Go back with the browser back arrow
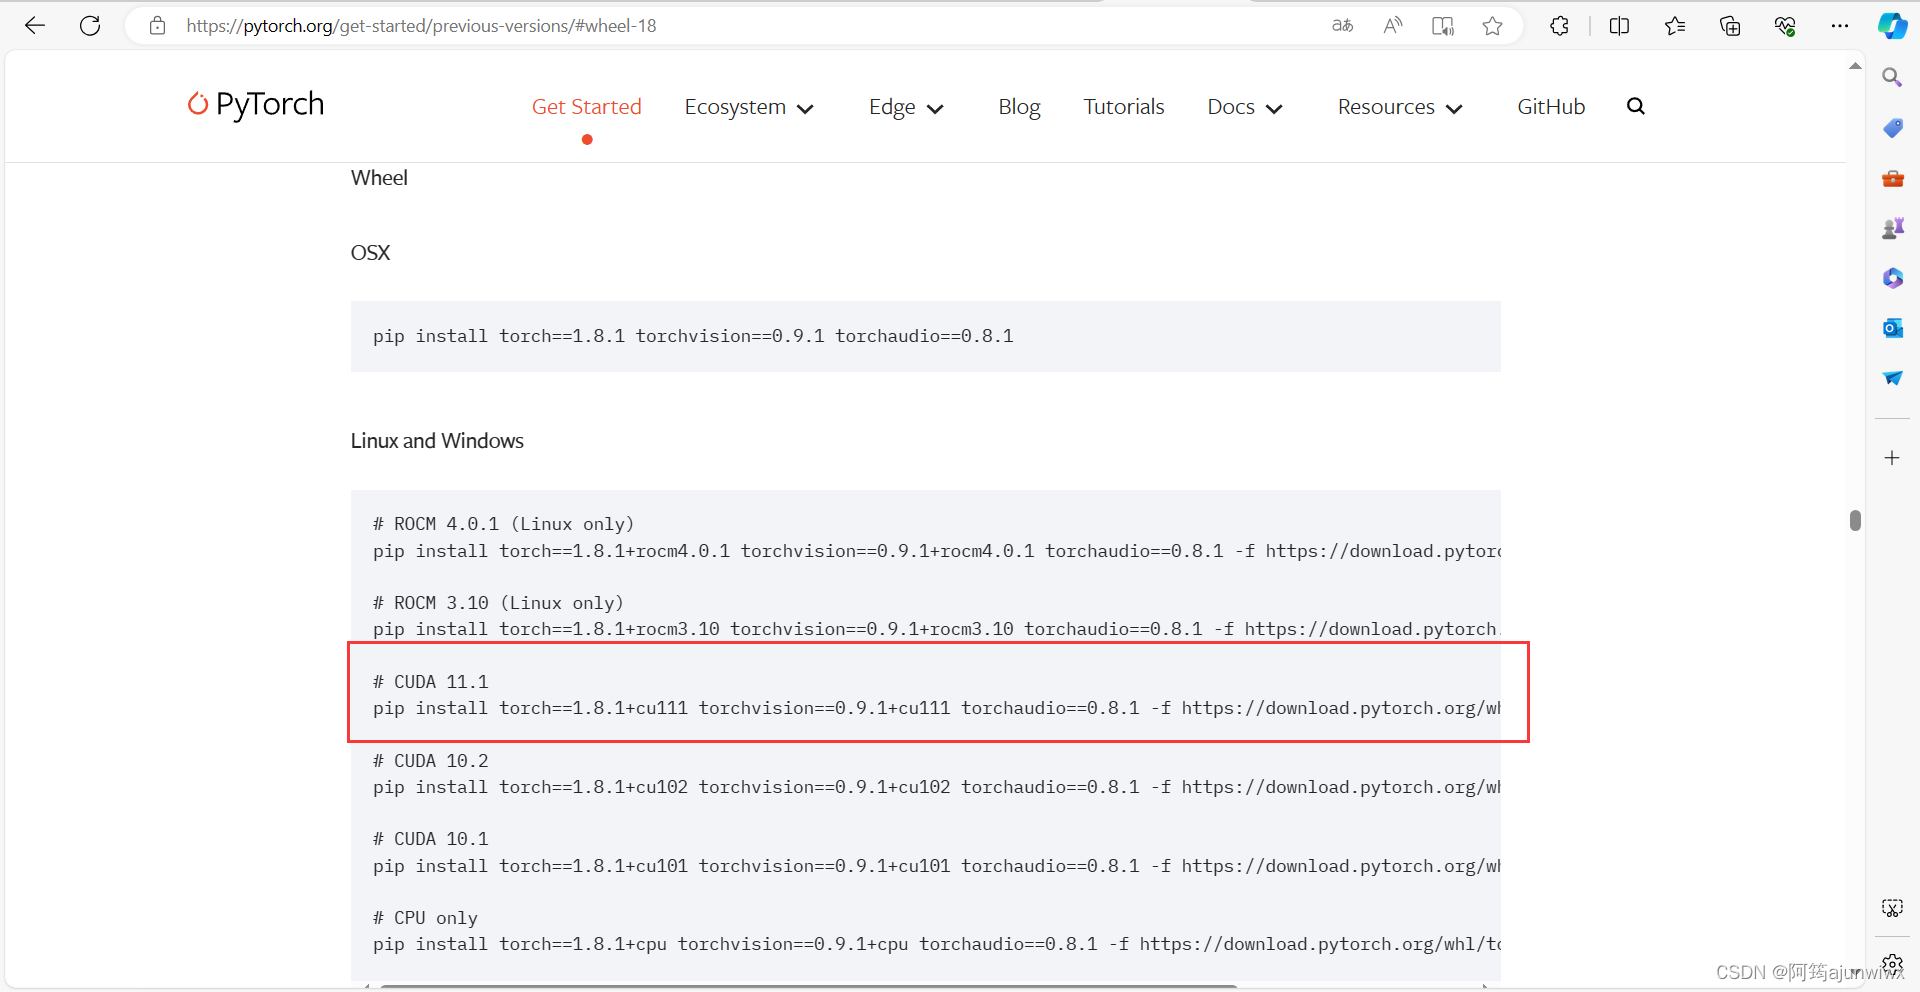Image resolution: width=1920 pixels, height=992 pixels. coord(35,26)
